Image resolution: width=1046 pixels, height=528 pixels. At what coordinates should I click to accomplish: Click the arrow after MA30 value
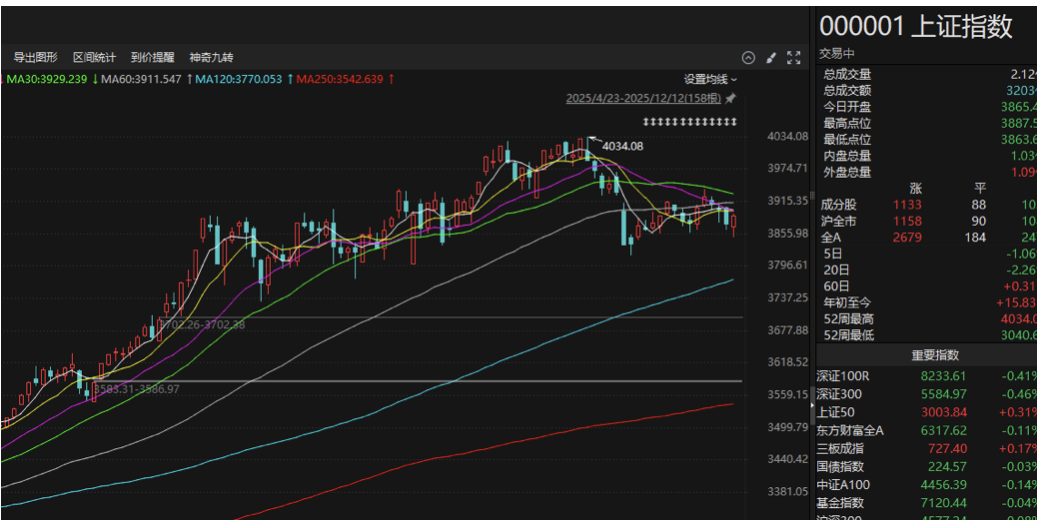tap(95, 79)
